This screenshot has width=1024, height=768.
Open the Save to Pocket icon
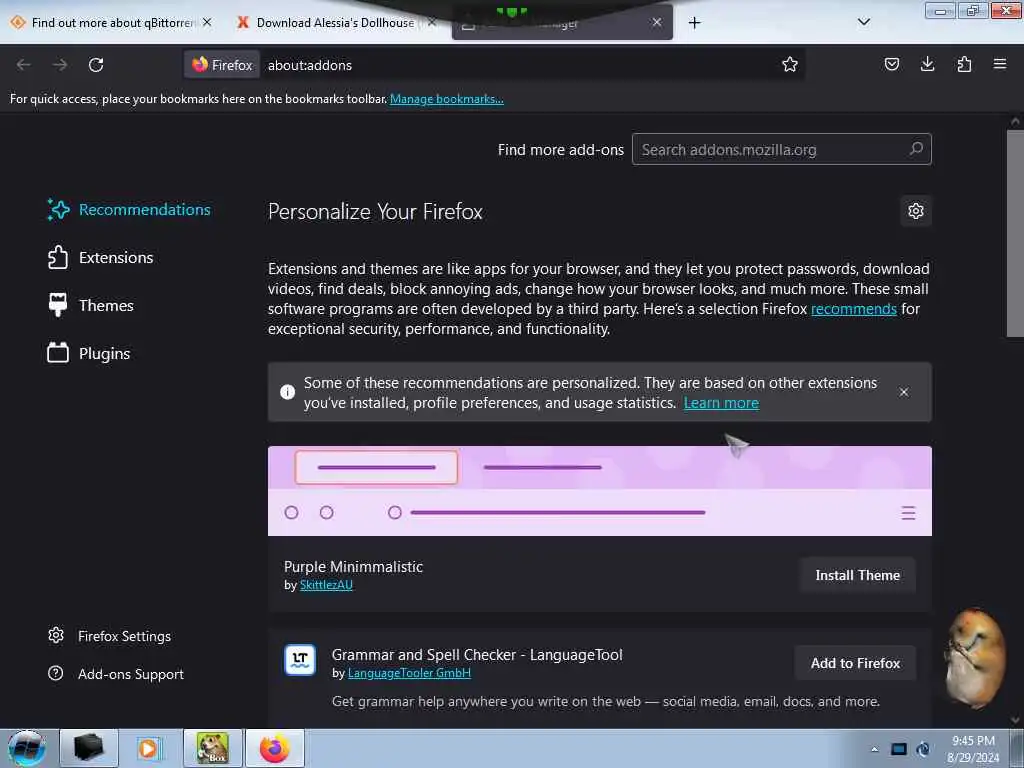[x=891, y=64]
